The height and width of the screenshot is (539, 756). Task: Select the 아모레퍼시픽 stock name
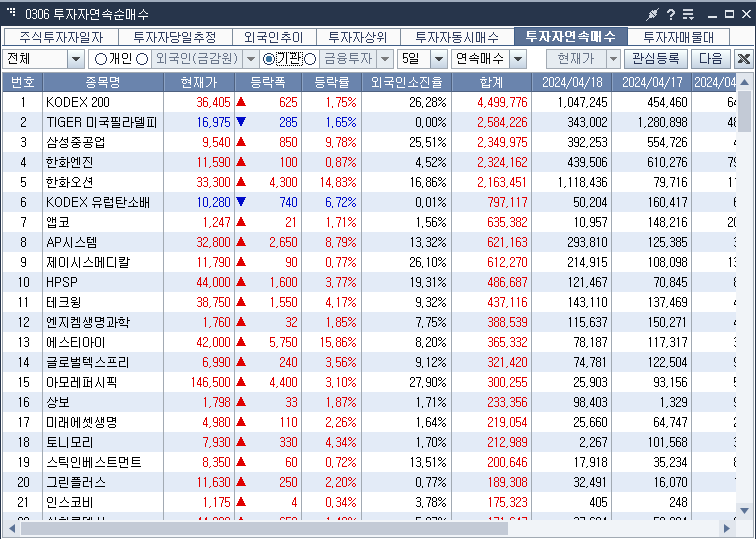pos(81,382)
